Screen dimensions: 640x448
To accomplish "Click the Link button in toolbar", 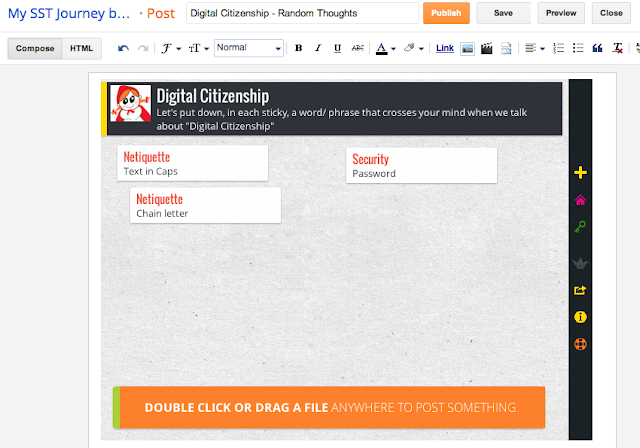I will pos(444,48).
